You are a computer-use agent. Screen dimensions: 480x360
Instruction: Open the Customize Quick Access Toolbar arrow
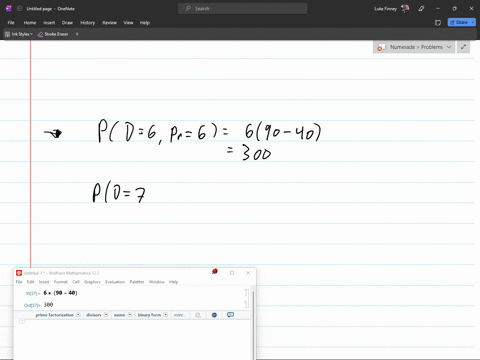pyautogui.click(x=77, y=34)
